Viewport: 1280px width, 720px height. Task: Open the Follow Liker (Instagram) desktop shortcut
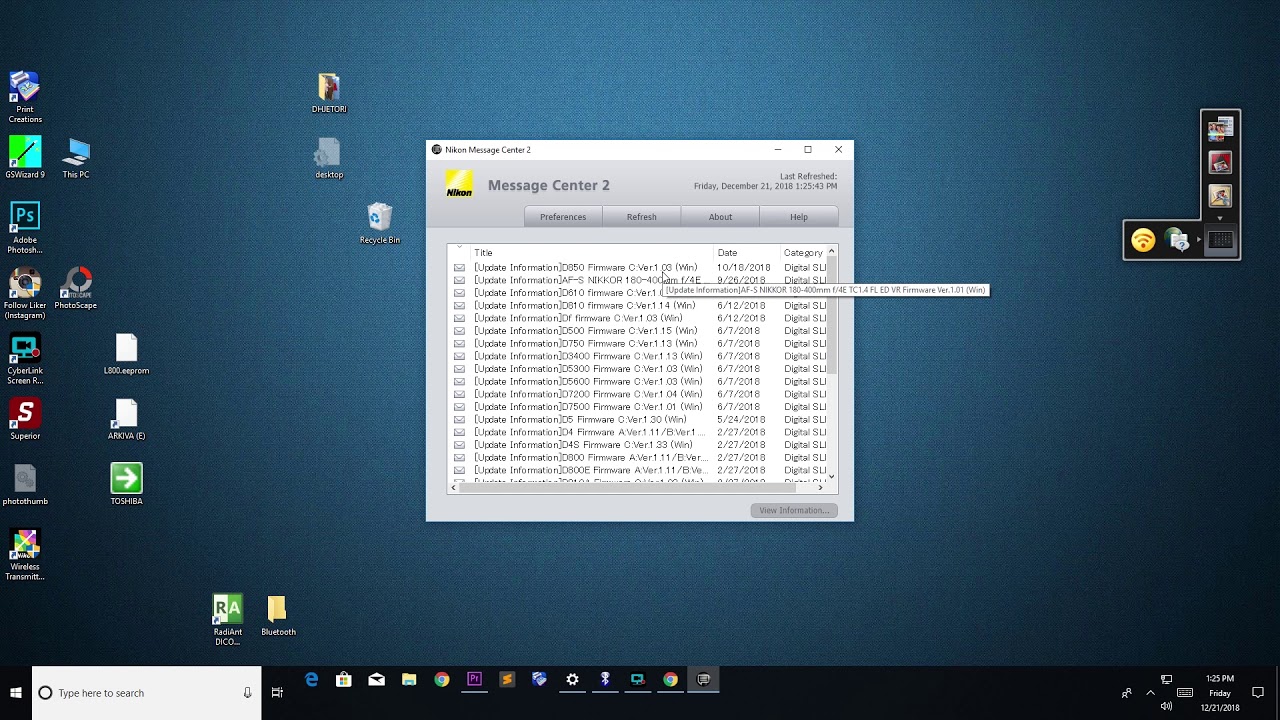tap(25, 293)
